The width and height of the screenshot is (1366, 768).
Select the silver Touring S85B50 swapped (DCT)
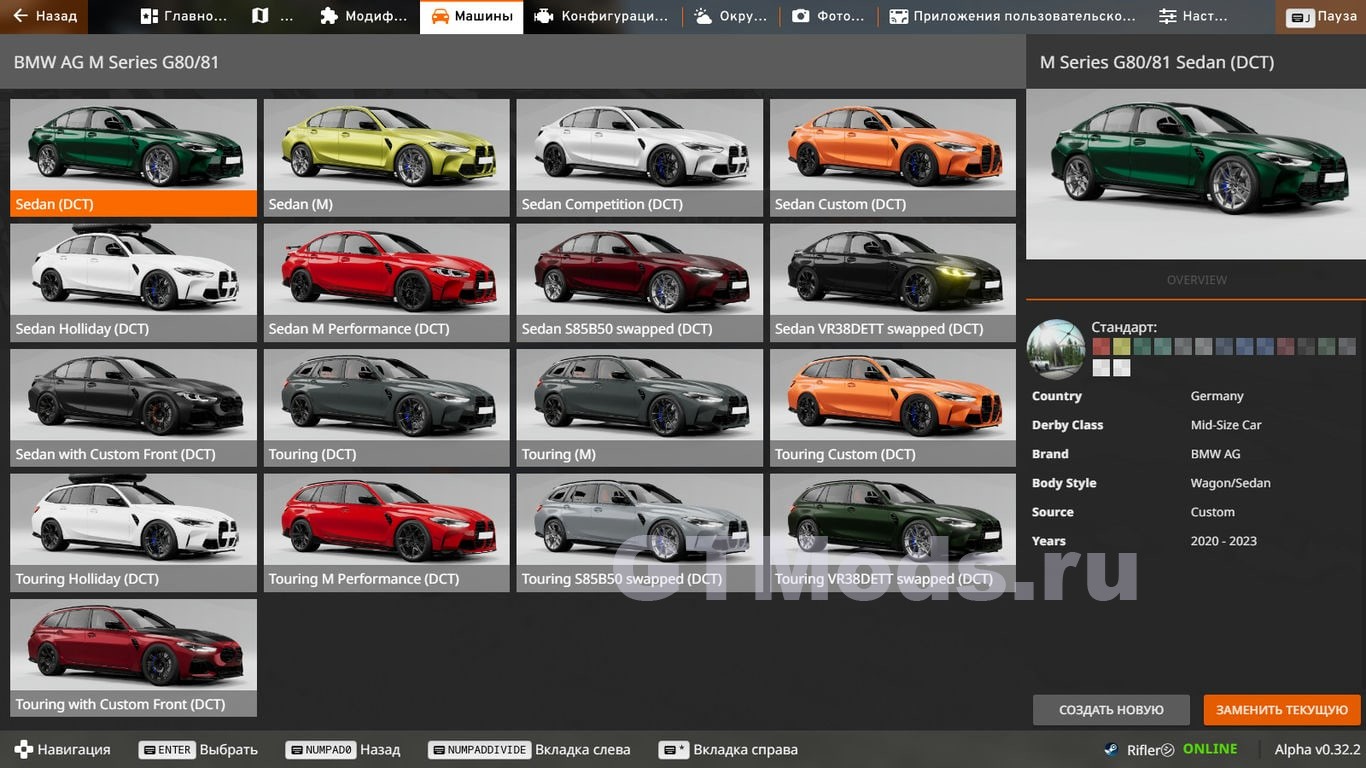[639, 533]
